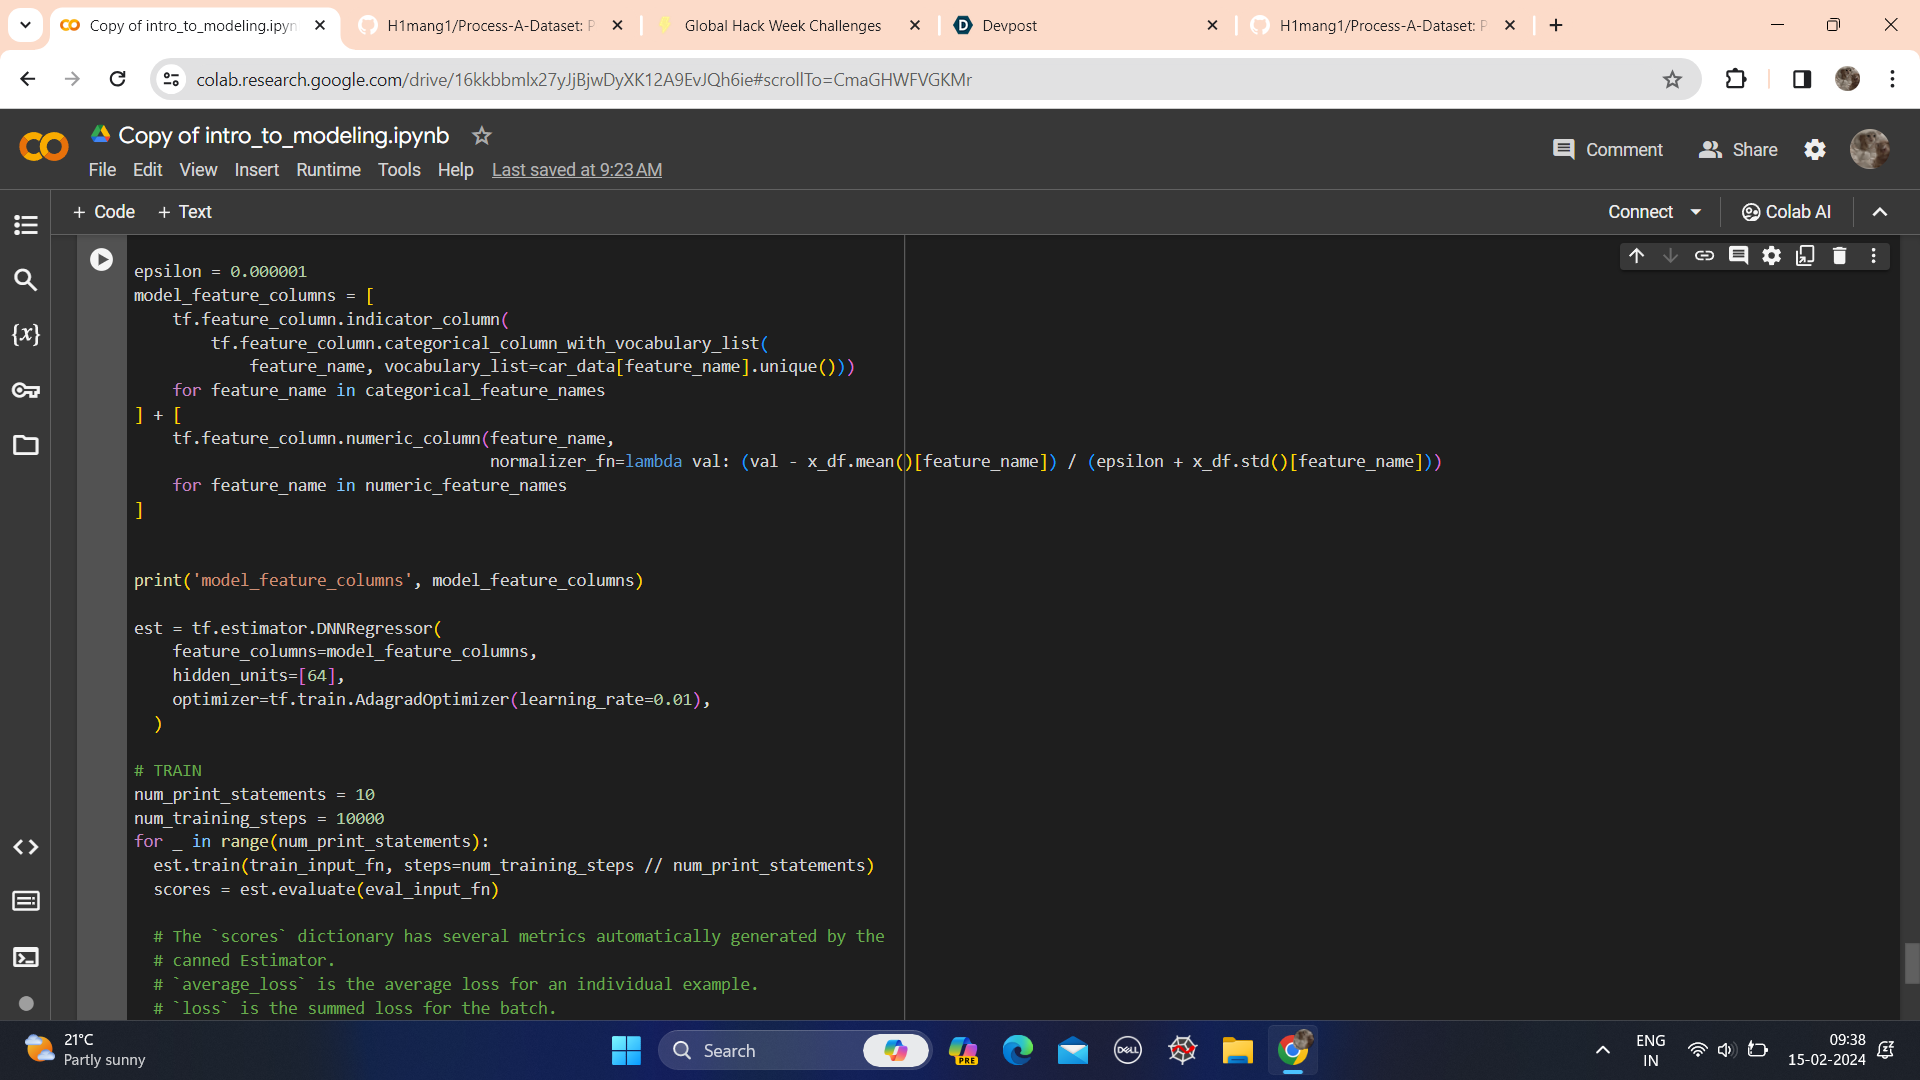1920x1080 pixels.
Task: Open the Runtime menu
Action: coord(328,170)
